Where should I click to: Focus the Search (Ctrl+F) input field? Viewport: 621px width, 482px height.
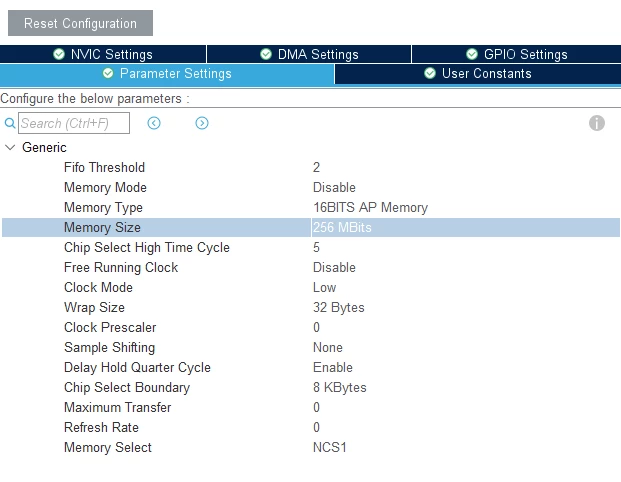74,123
